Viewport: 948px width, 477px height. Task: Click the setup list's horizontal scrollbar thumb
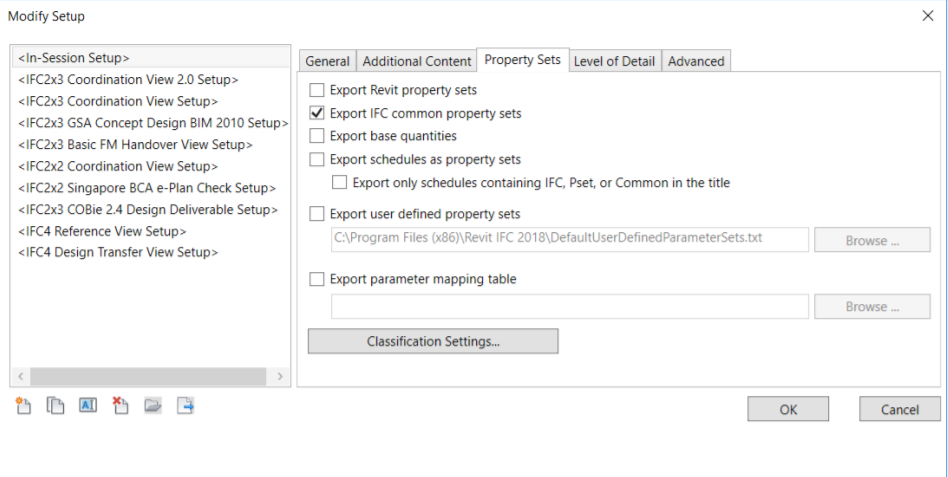(x=148, y=376)
